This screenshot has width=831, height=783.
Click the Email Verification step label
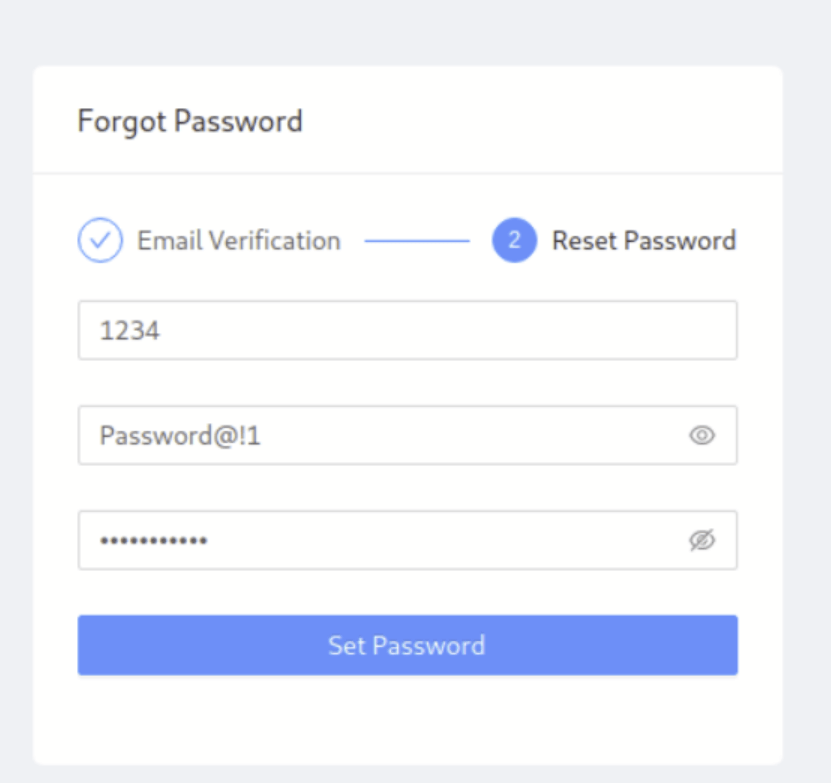point(237,240)
